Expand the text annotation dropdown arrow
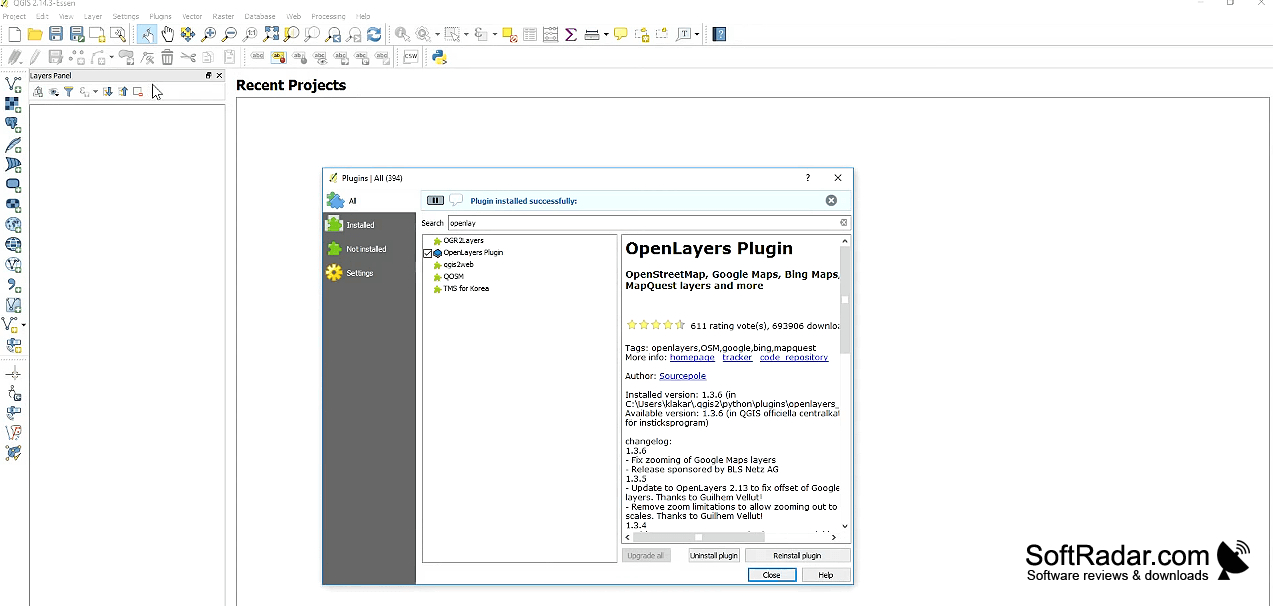This screenshot has height=606, width=1273. (x=697, y=34)
